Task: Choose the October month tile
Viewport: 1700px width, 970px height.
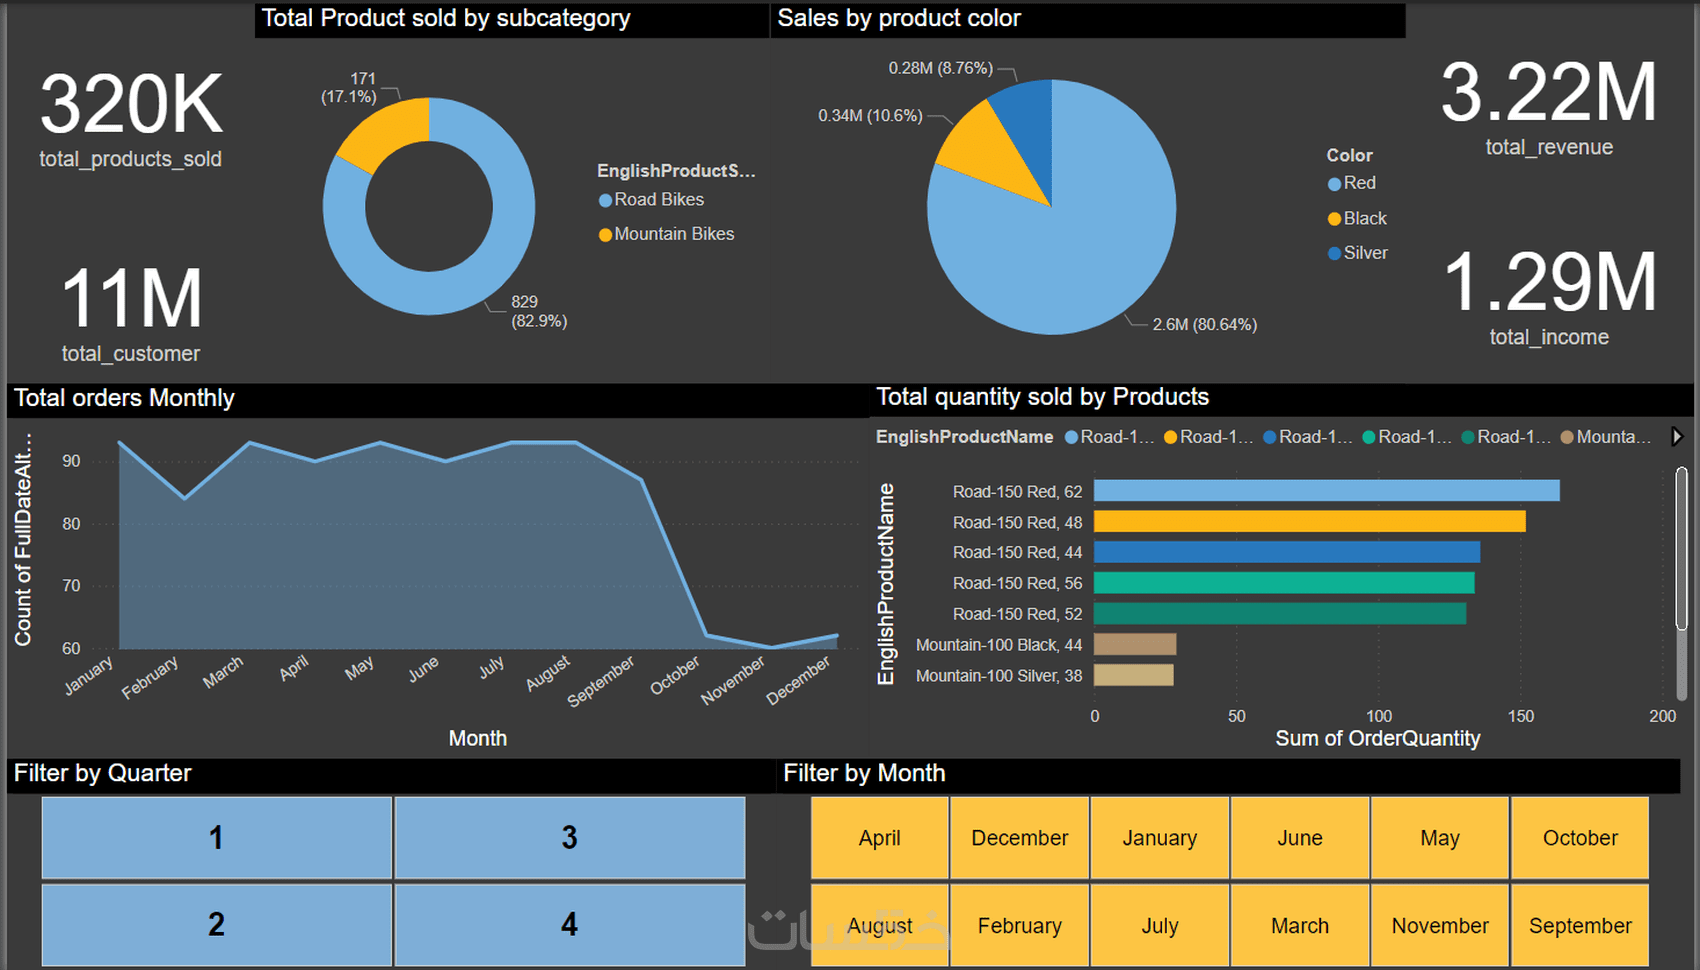Action: click(1580, 838)
